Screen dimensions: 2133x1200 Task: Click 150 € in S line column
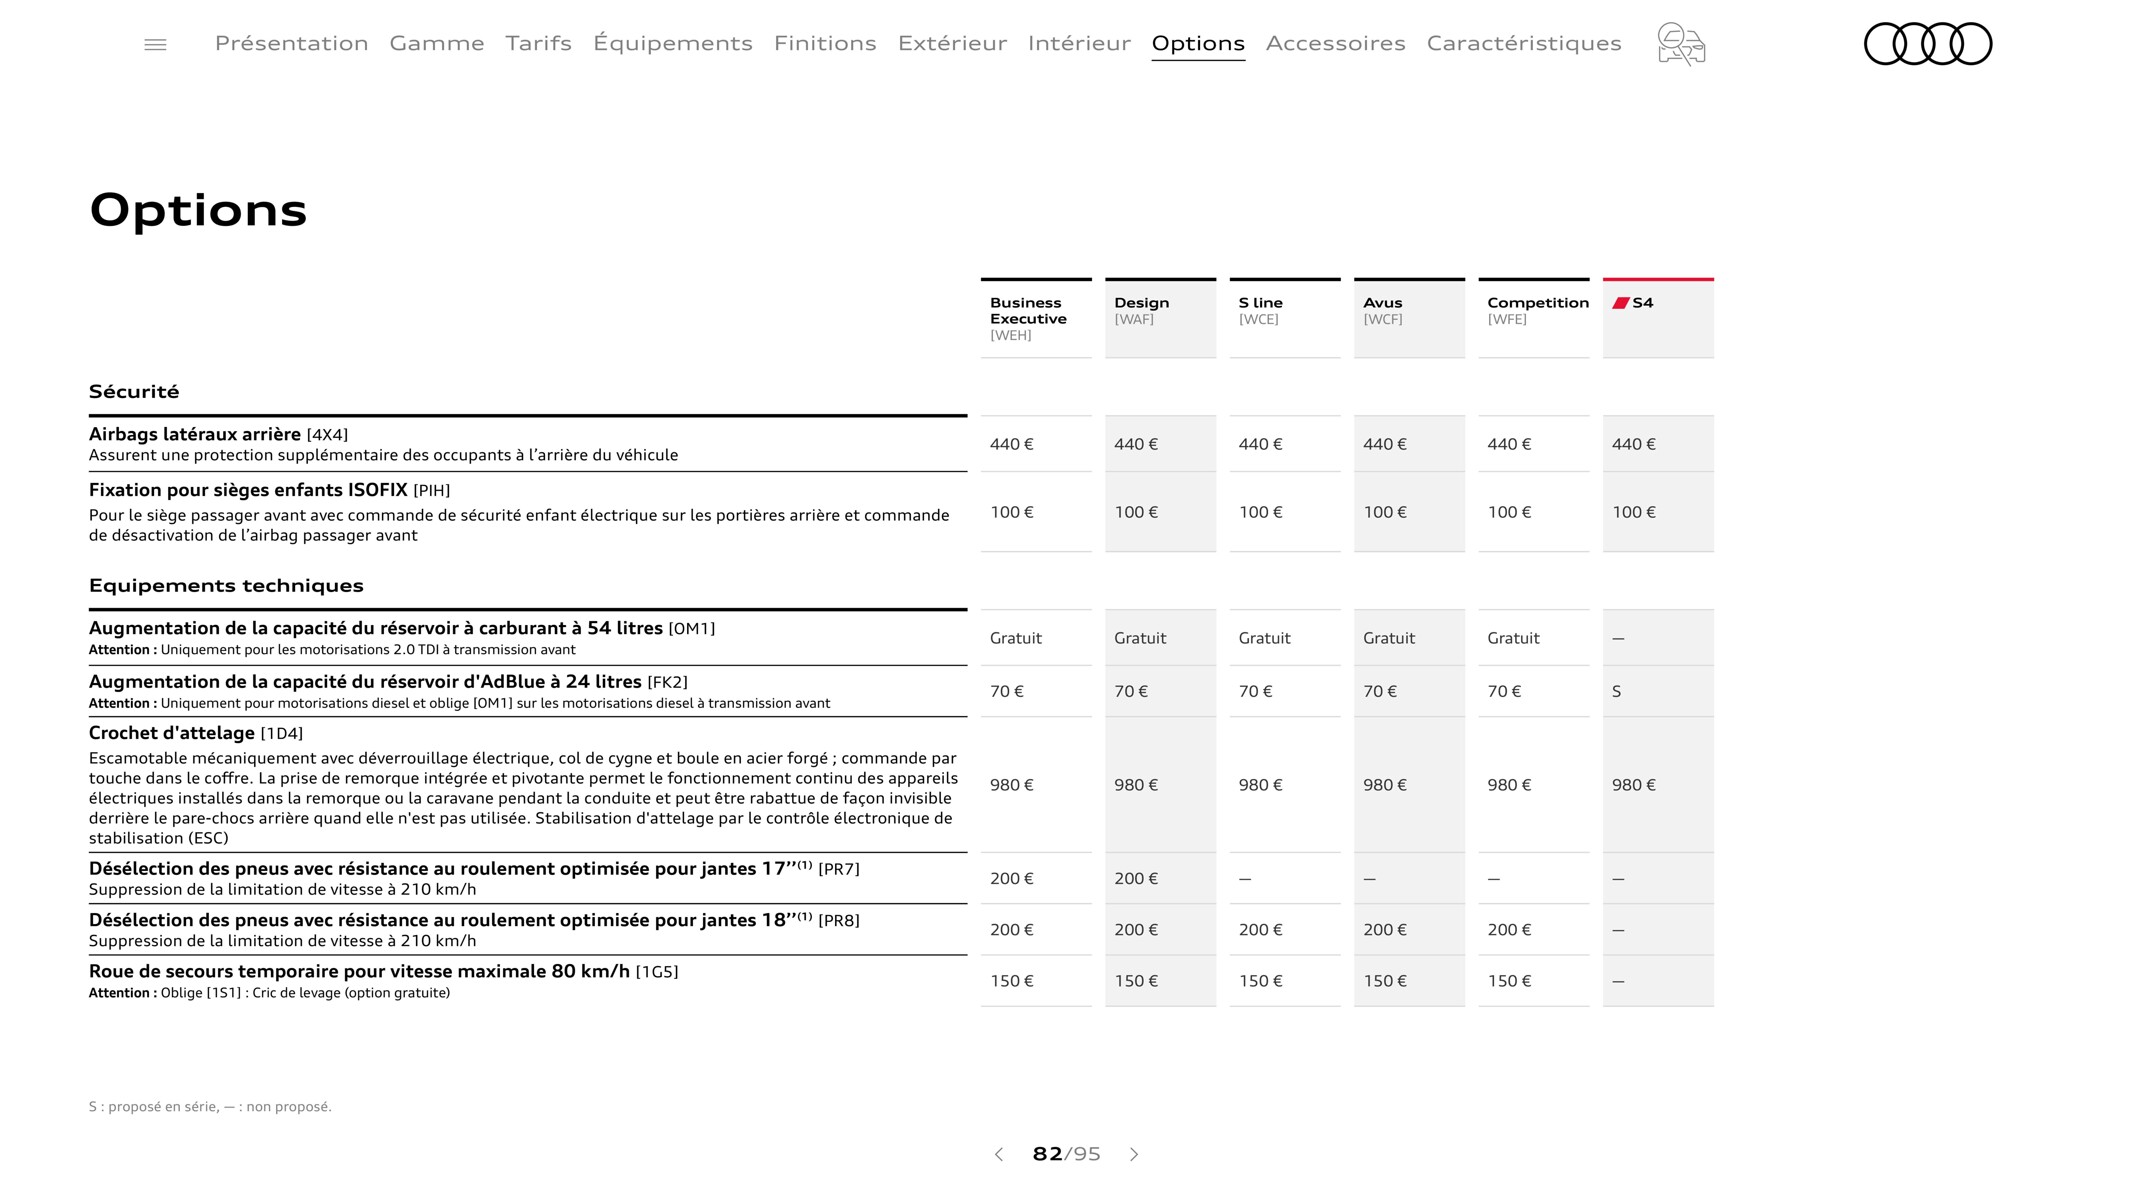pos(1261,981)
